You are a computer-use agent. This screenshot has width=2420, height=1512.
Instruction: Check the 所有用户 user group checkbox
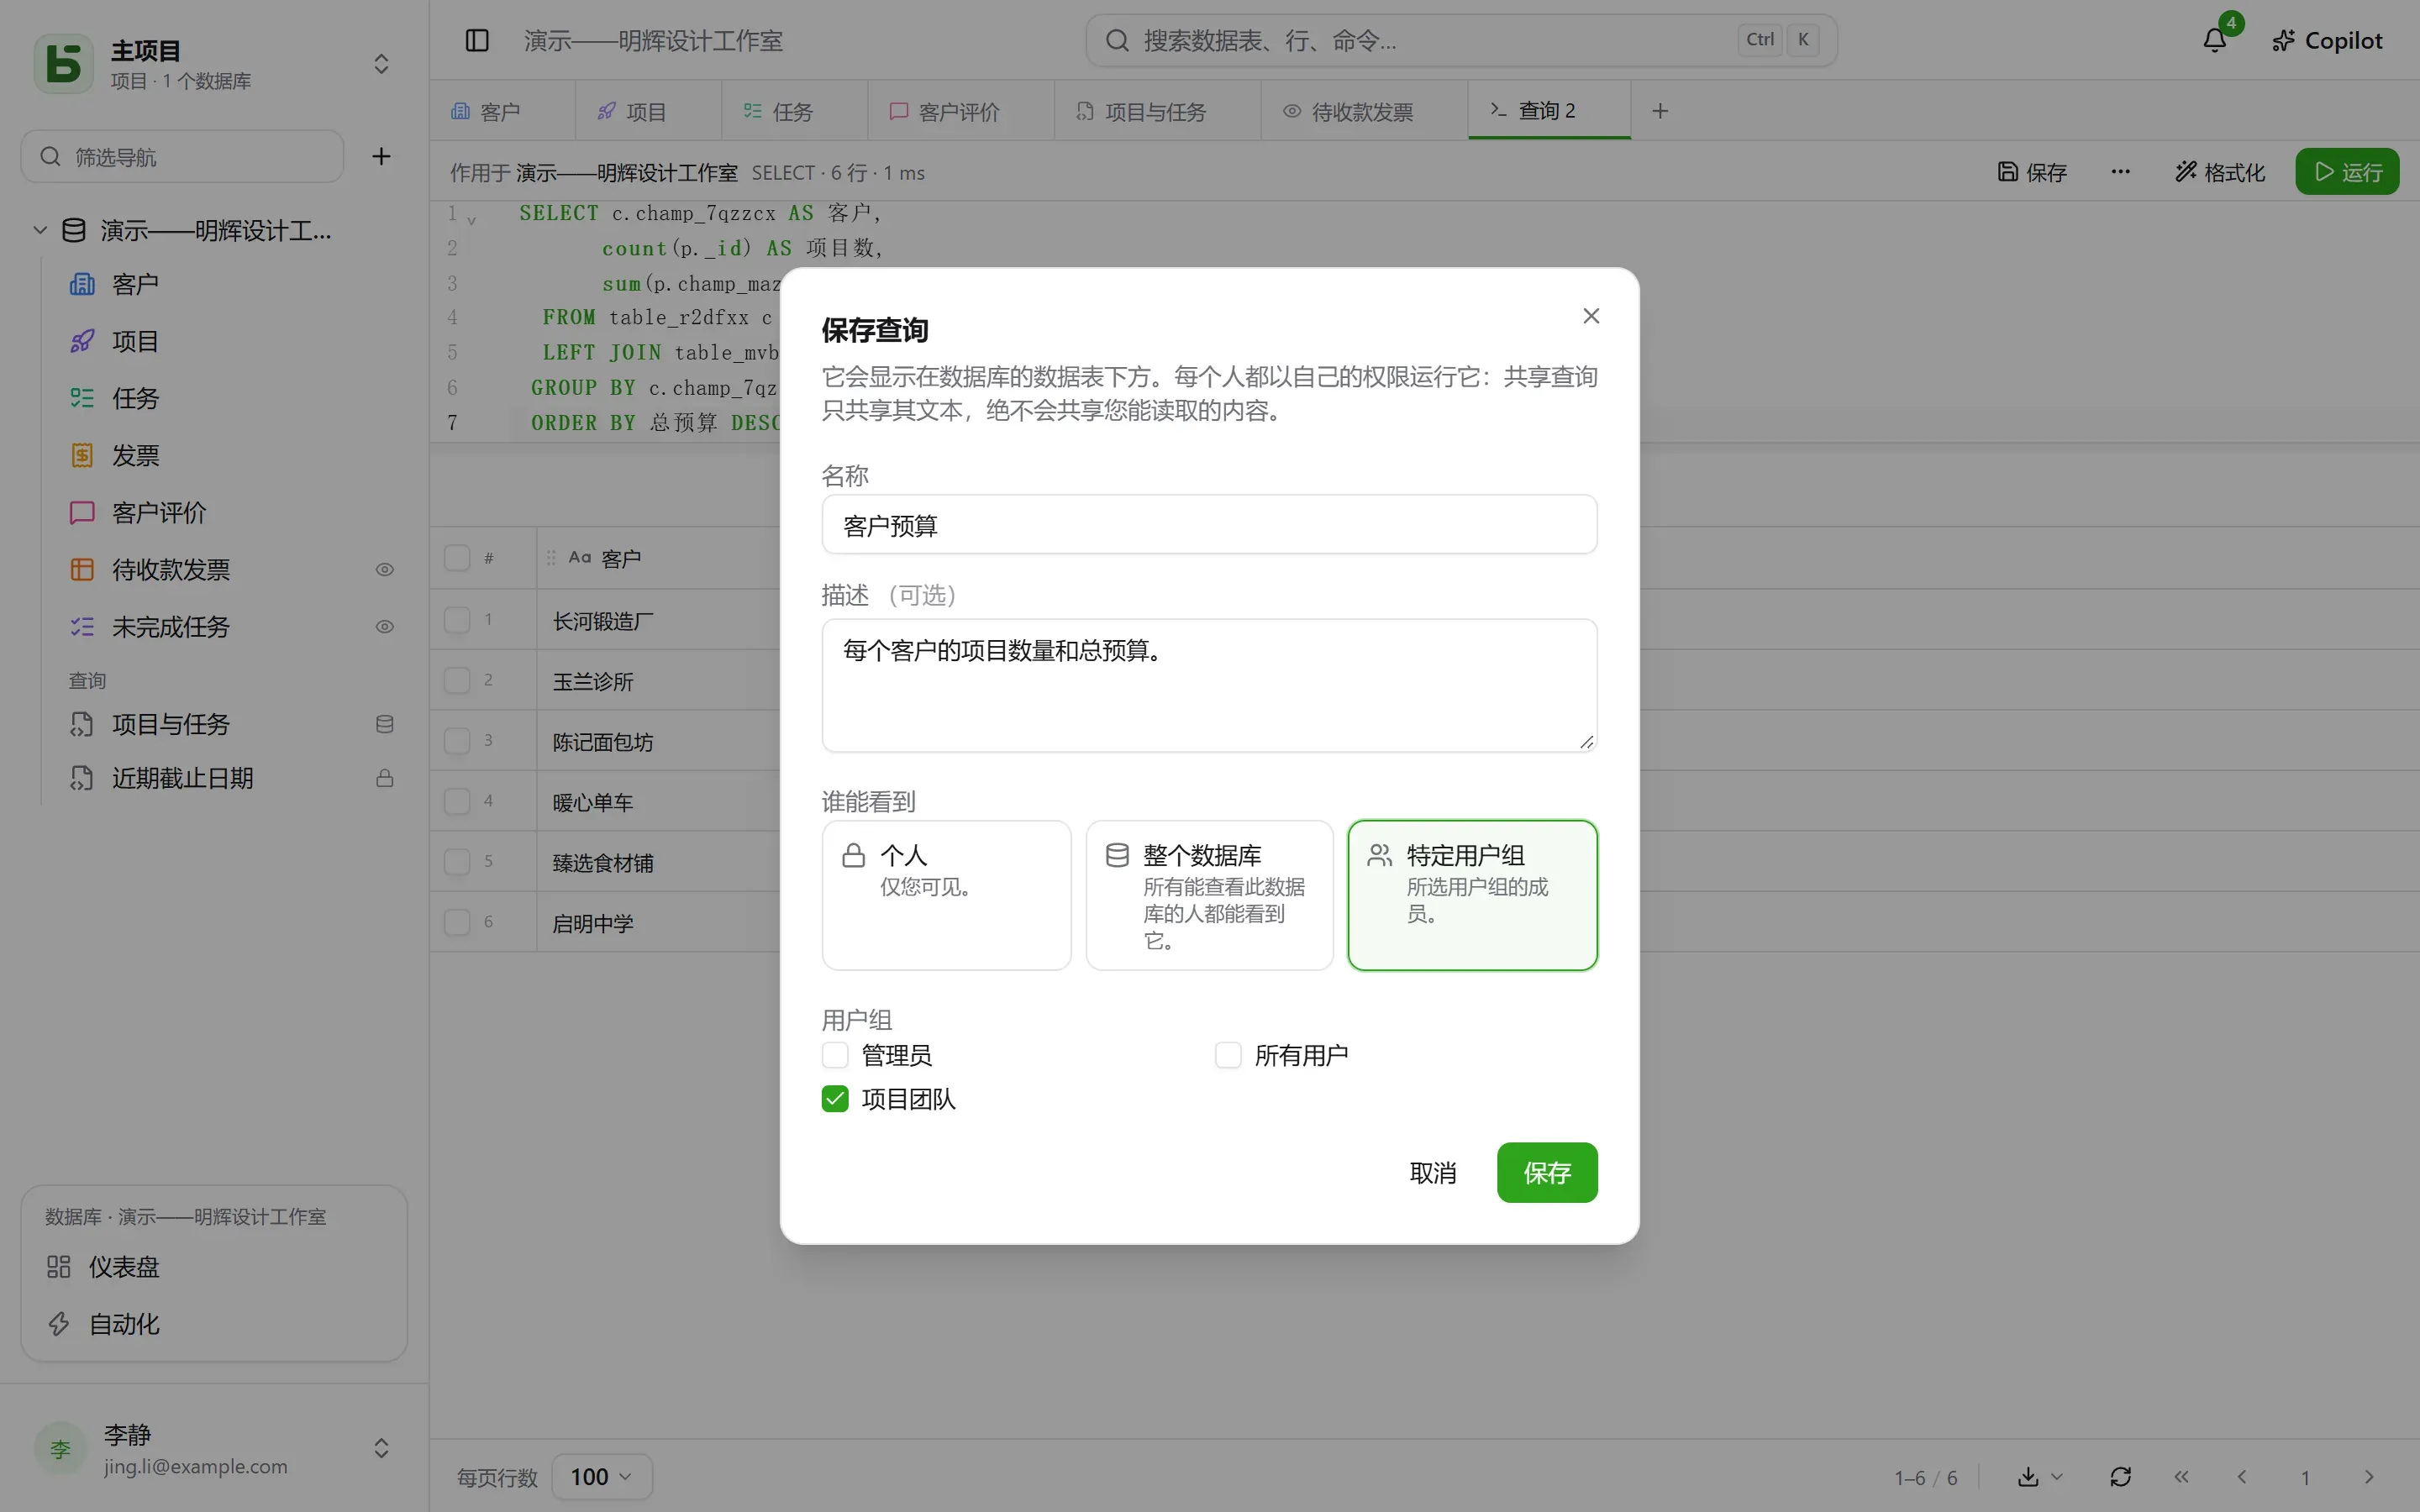pos(1228,1055)
